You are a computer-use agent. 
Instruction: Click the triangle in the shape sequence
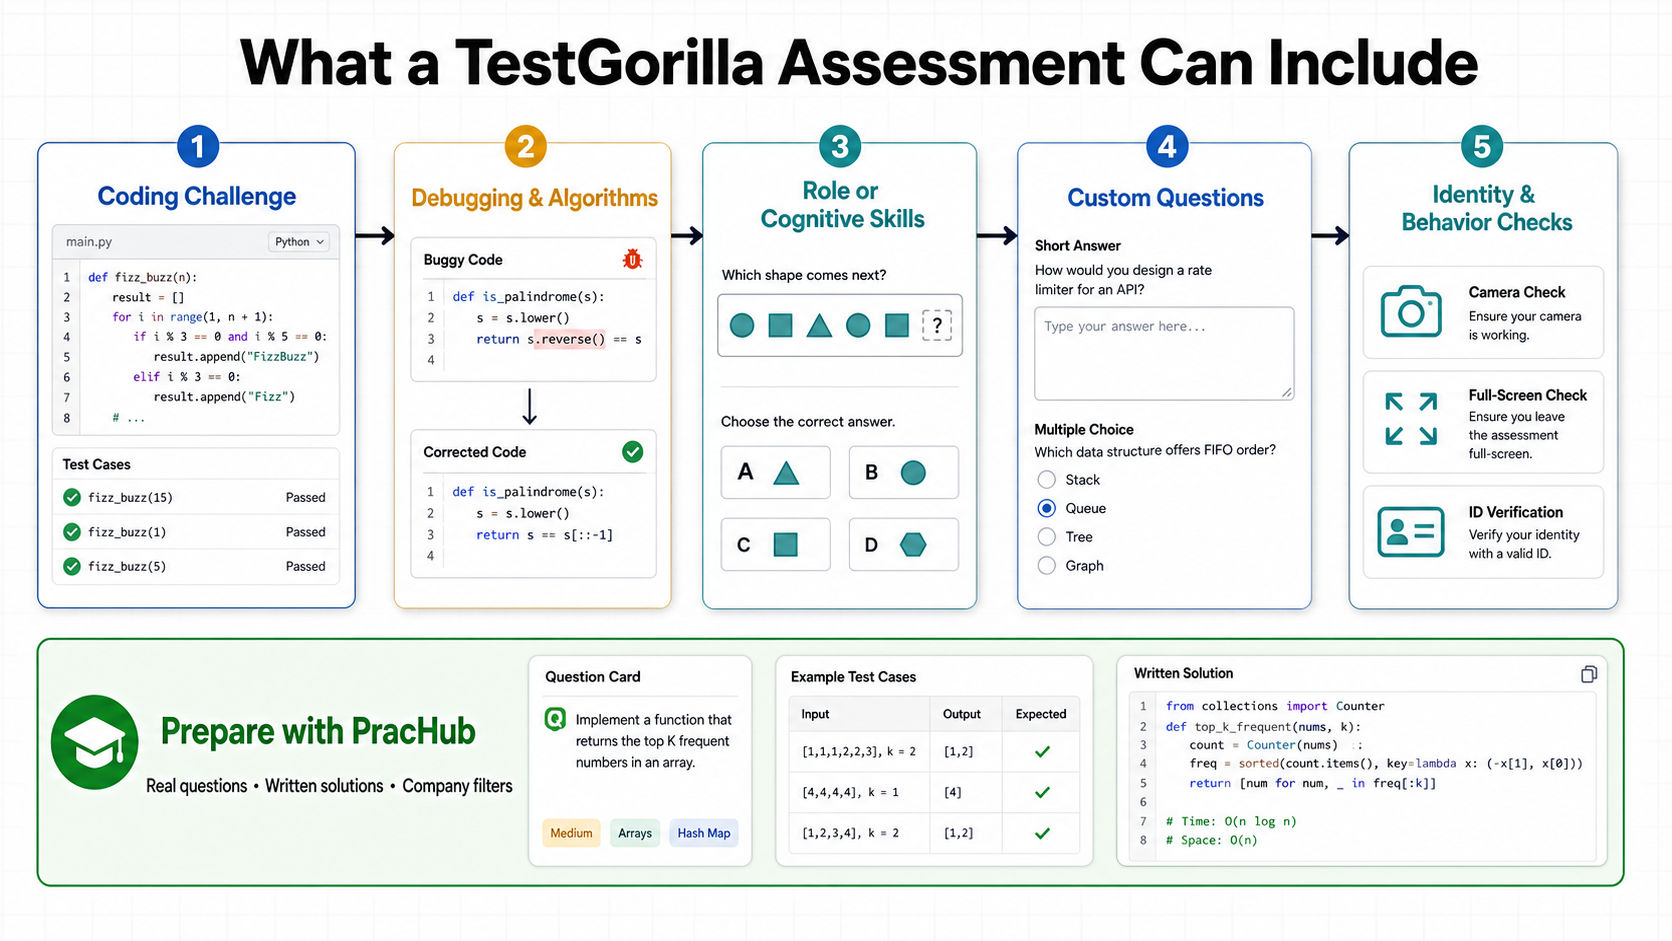point(819,325)
